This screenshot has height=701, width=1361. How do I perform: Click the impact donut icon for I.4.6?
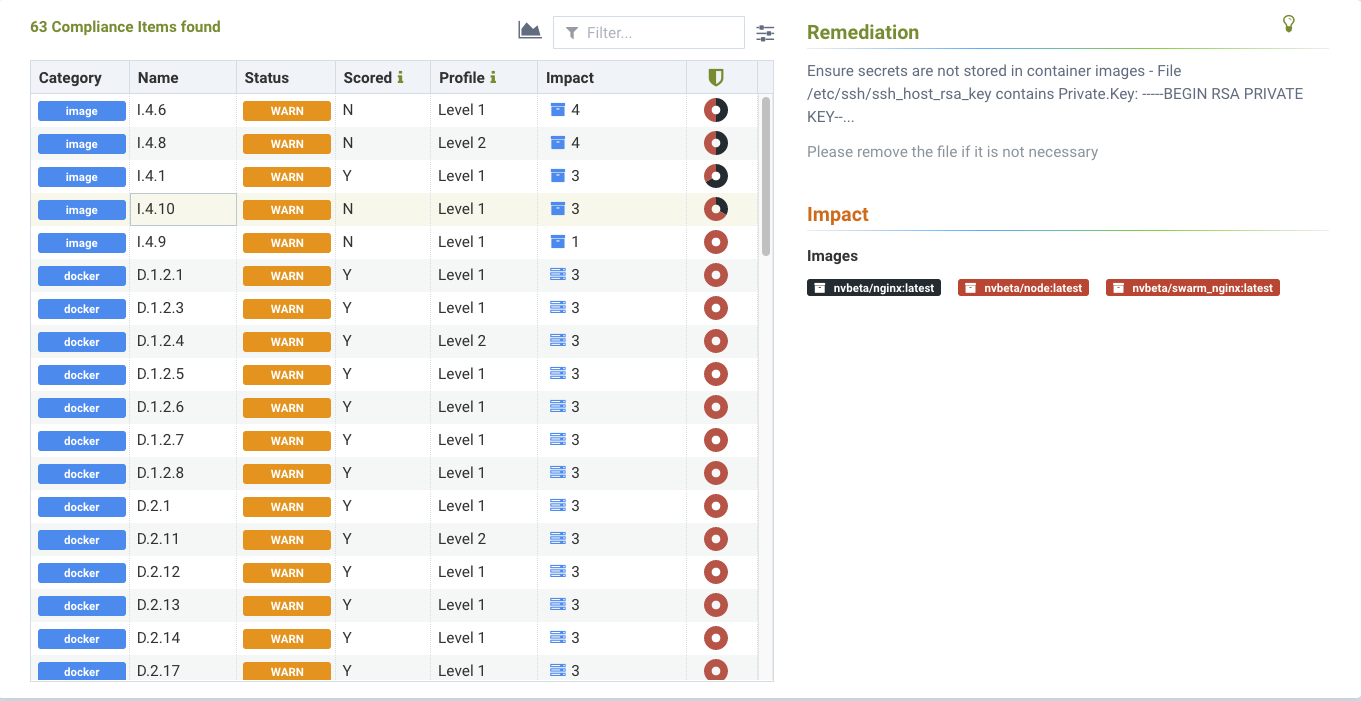point(715,110)
